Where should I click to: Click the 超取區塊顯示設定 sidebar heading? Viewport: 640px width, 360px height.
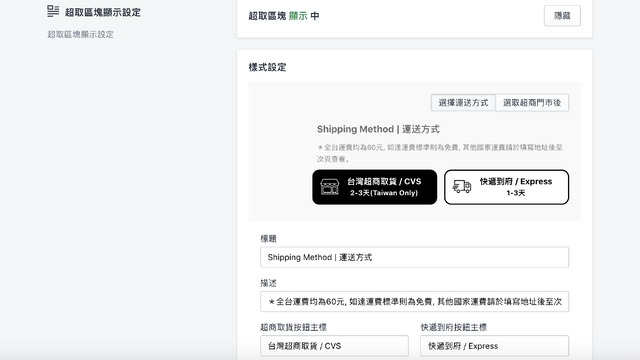[103, 12]
